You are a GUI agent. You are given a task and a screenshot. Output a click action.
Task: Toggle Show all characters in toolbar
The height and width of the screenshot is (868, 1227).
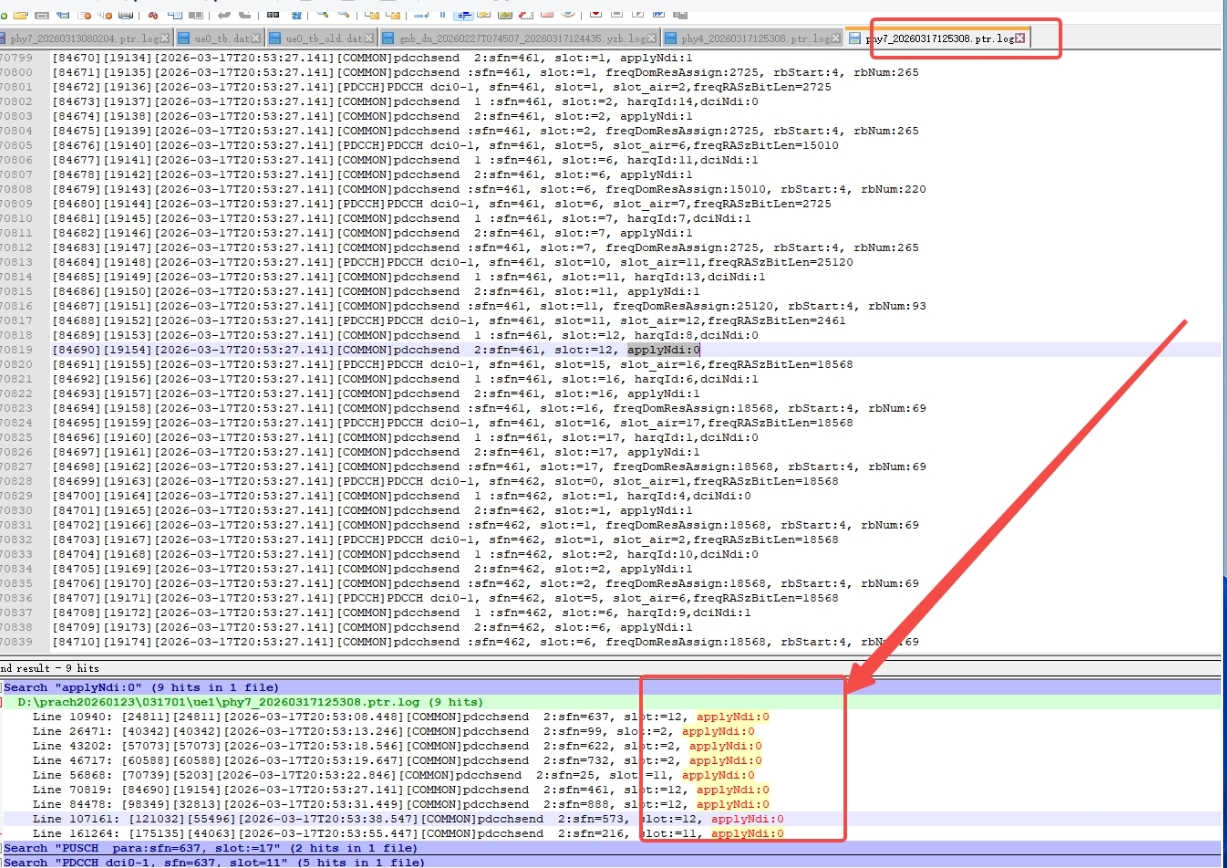[x=441, y=14]
